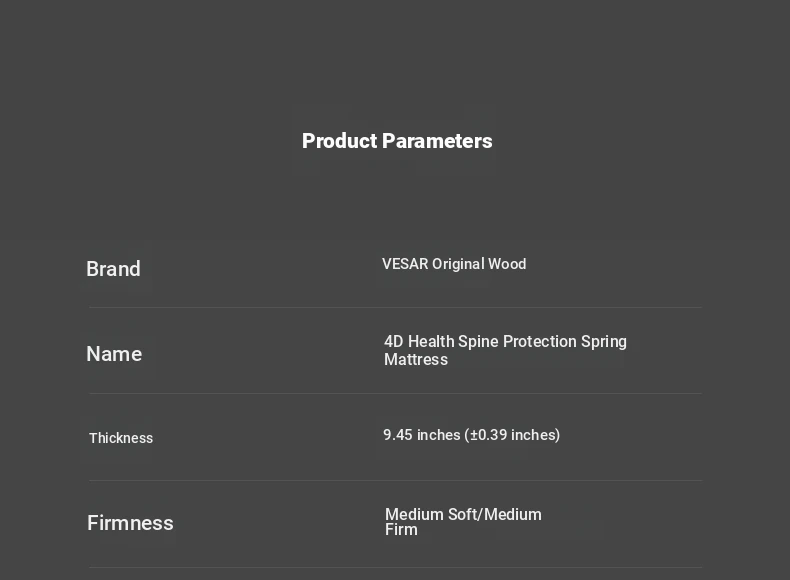This screenshot has height=580, width=790.
Task: Click the 4D Health Spine Protection Spring text
Action: tap(505, 342)
